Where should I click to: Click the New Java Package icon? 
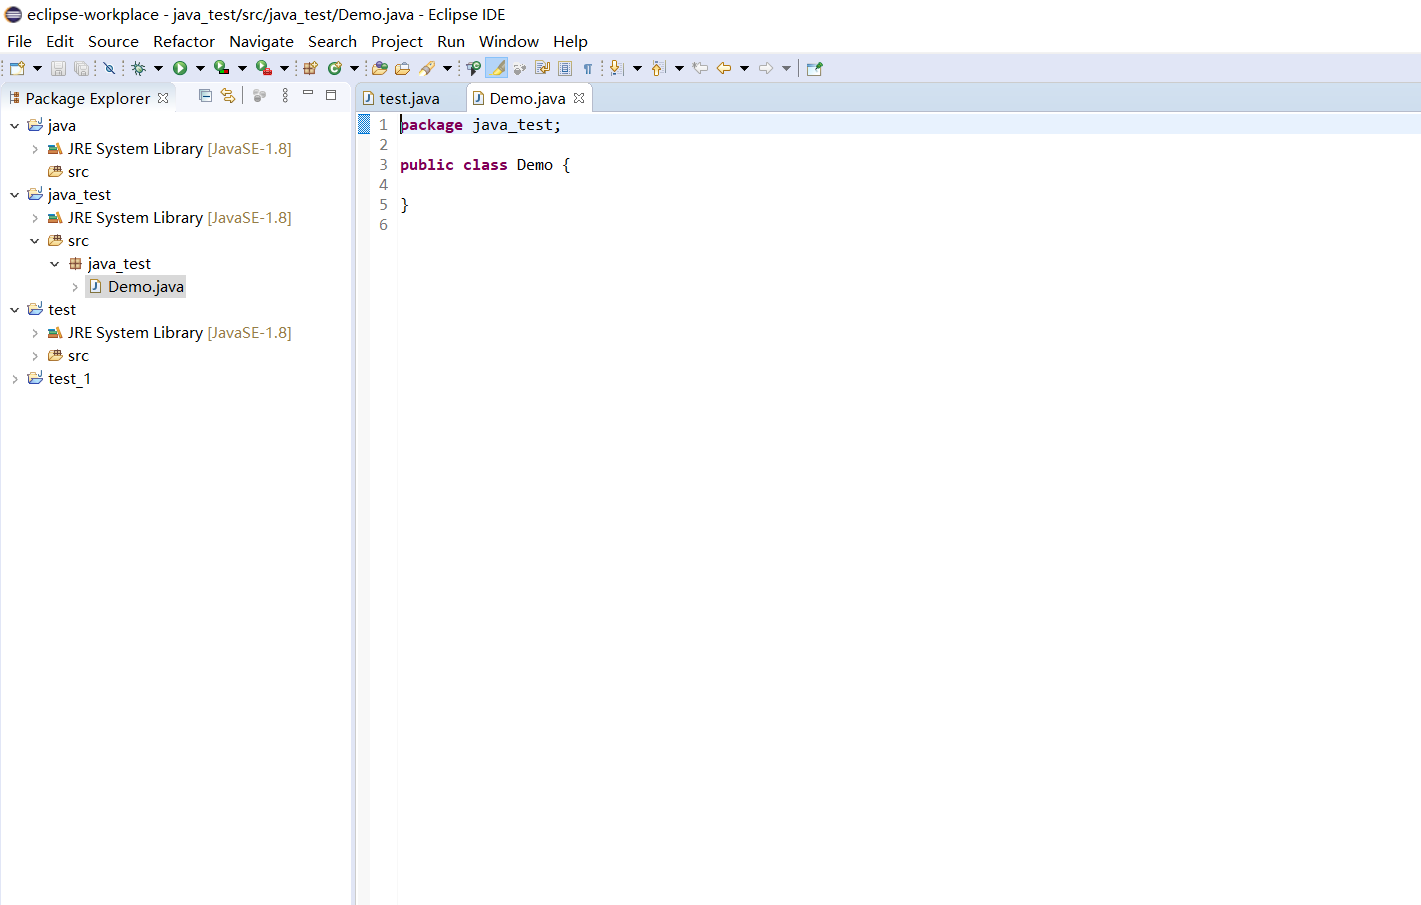[310, 68]
